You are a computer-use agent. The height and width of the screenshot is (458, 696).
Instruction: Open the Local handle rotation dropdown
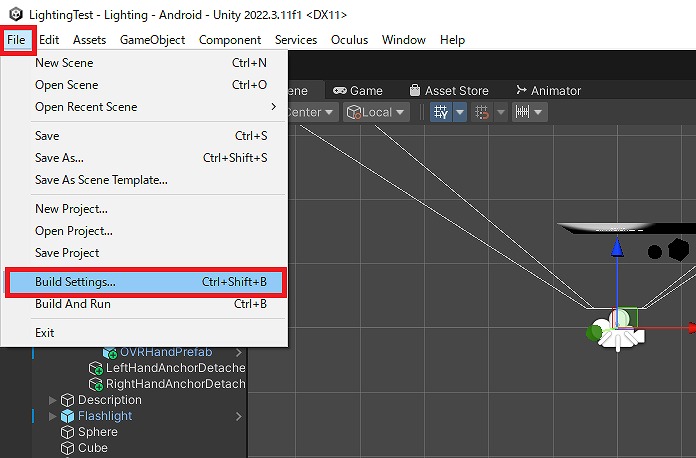pos(376,112)
